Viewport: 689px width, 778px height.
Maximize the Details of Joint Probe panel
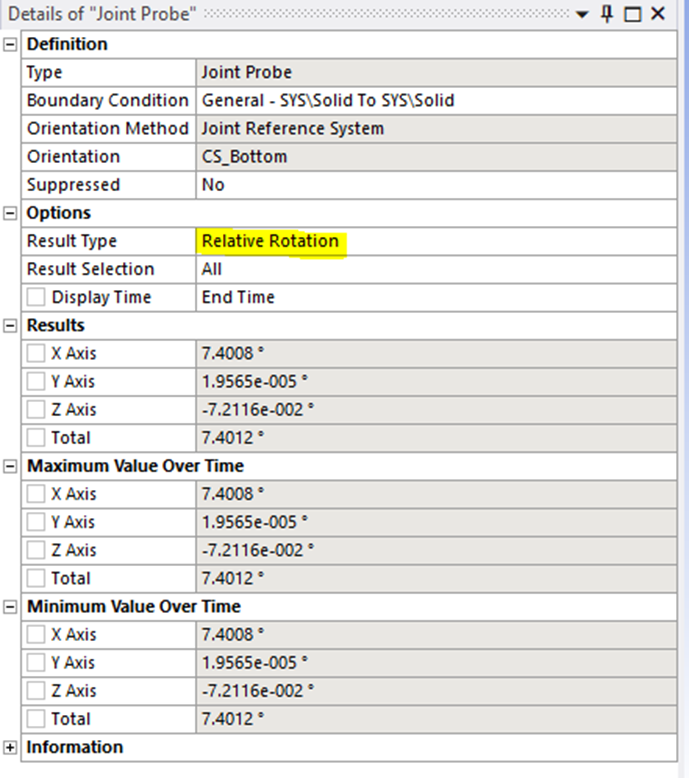click(632, 14)
